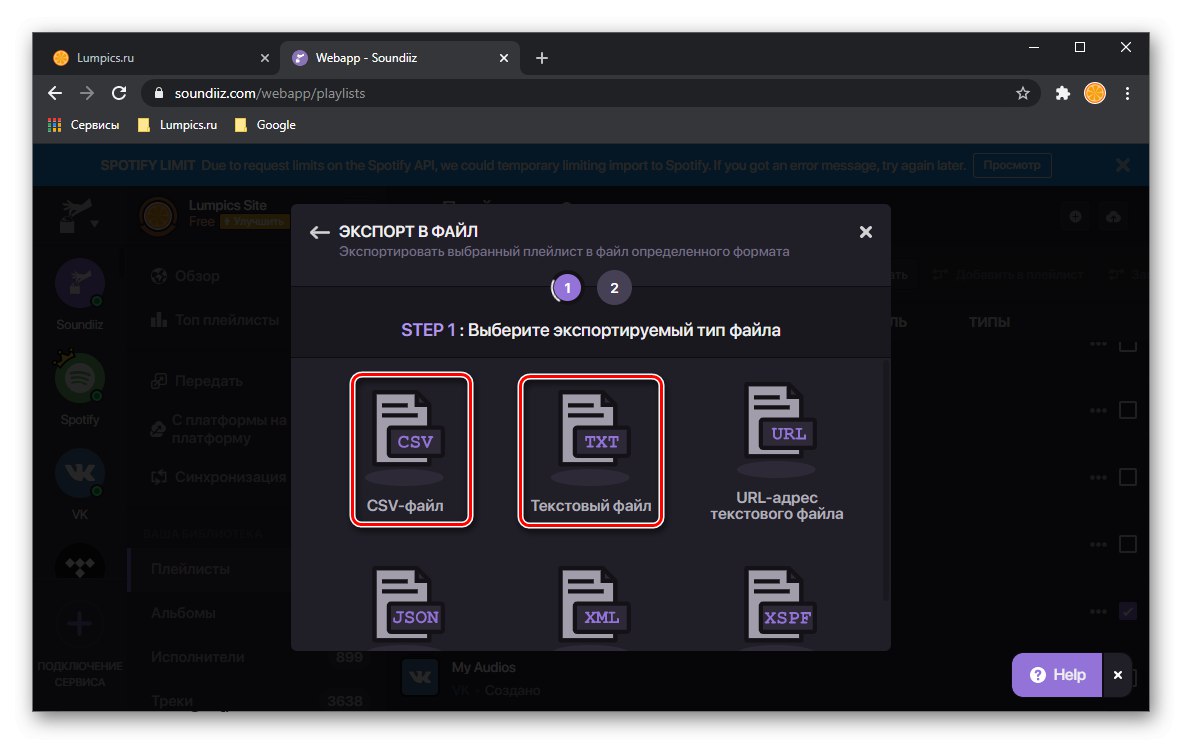Expand the Soundiiz logo dropdown arrow

click(x=94, y=224)
